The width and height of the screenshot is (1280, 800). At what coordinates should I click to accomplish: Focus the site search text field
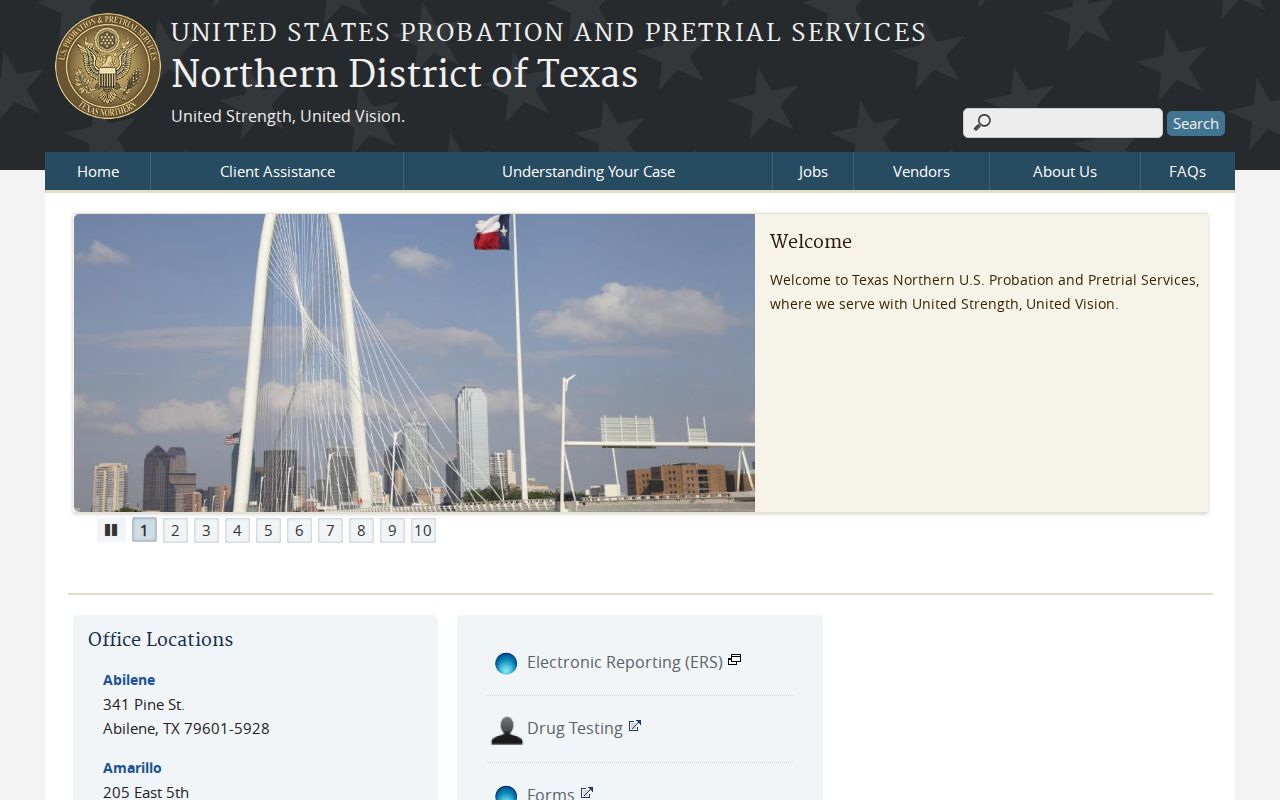click(x=1063, y=123)
